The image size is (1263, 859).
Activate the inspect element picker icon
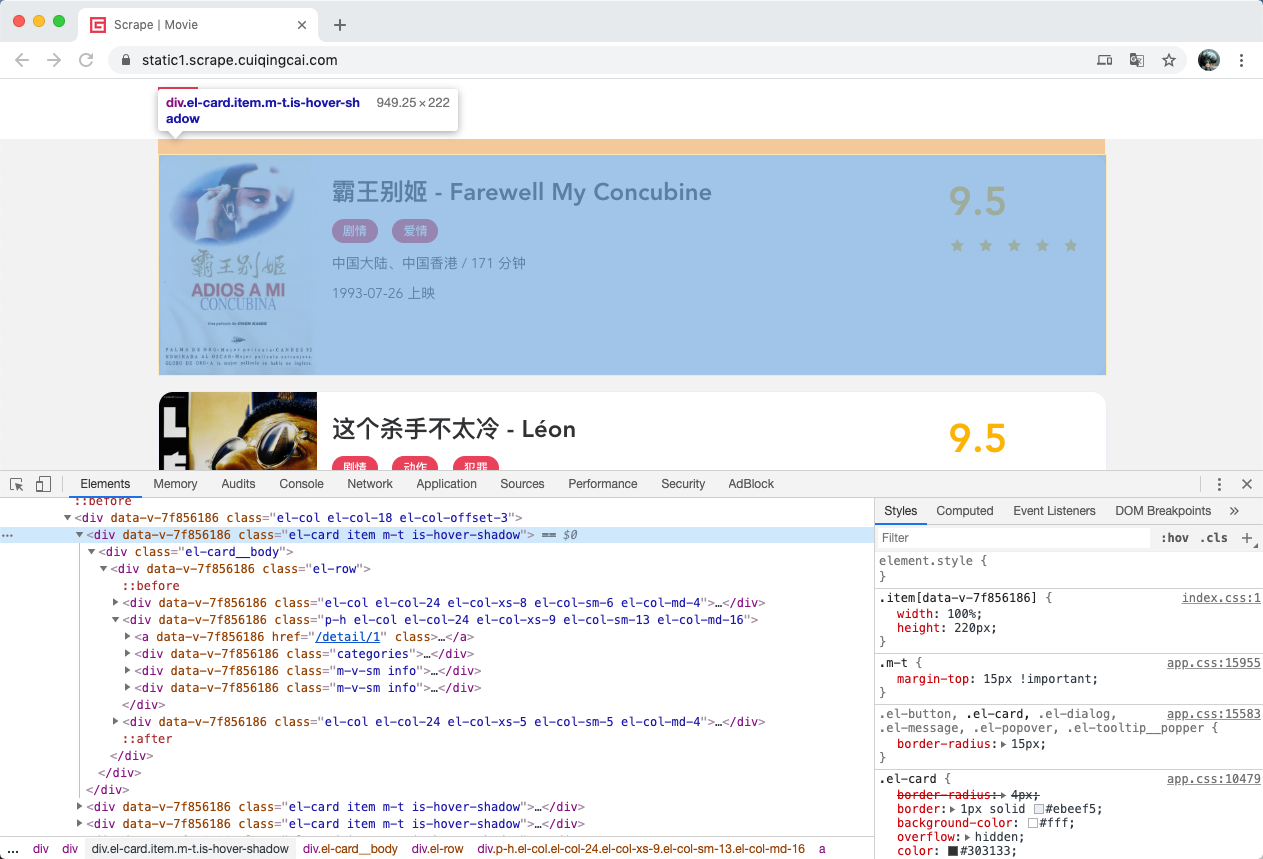(17, 484)
